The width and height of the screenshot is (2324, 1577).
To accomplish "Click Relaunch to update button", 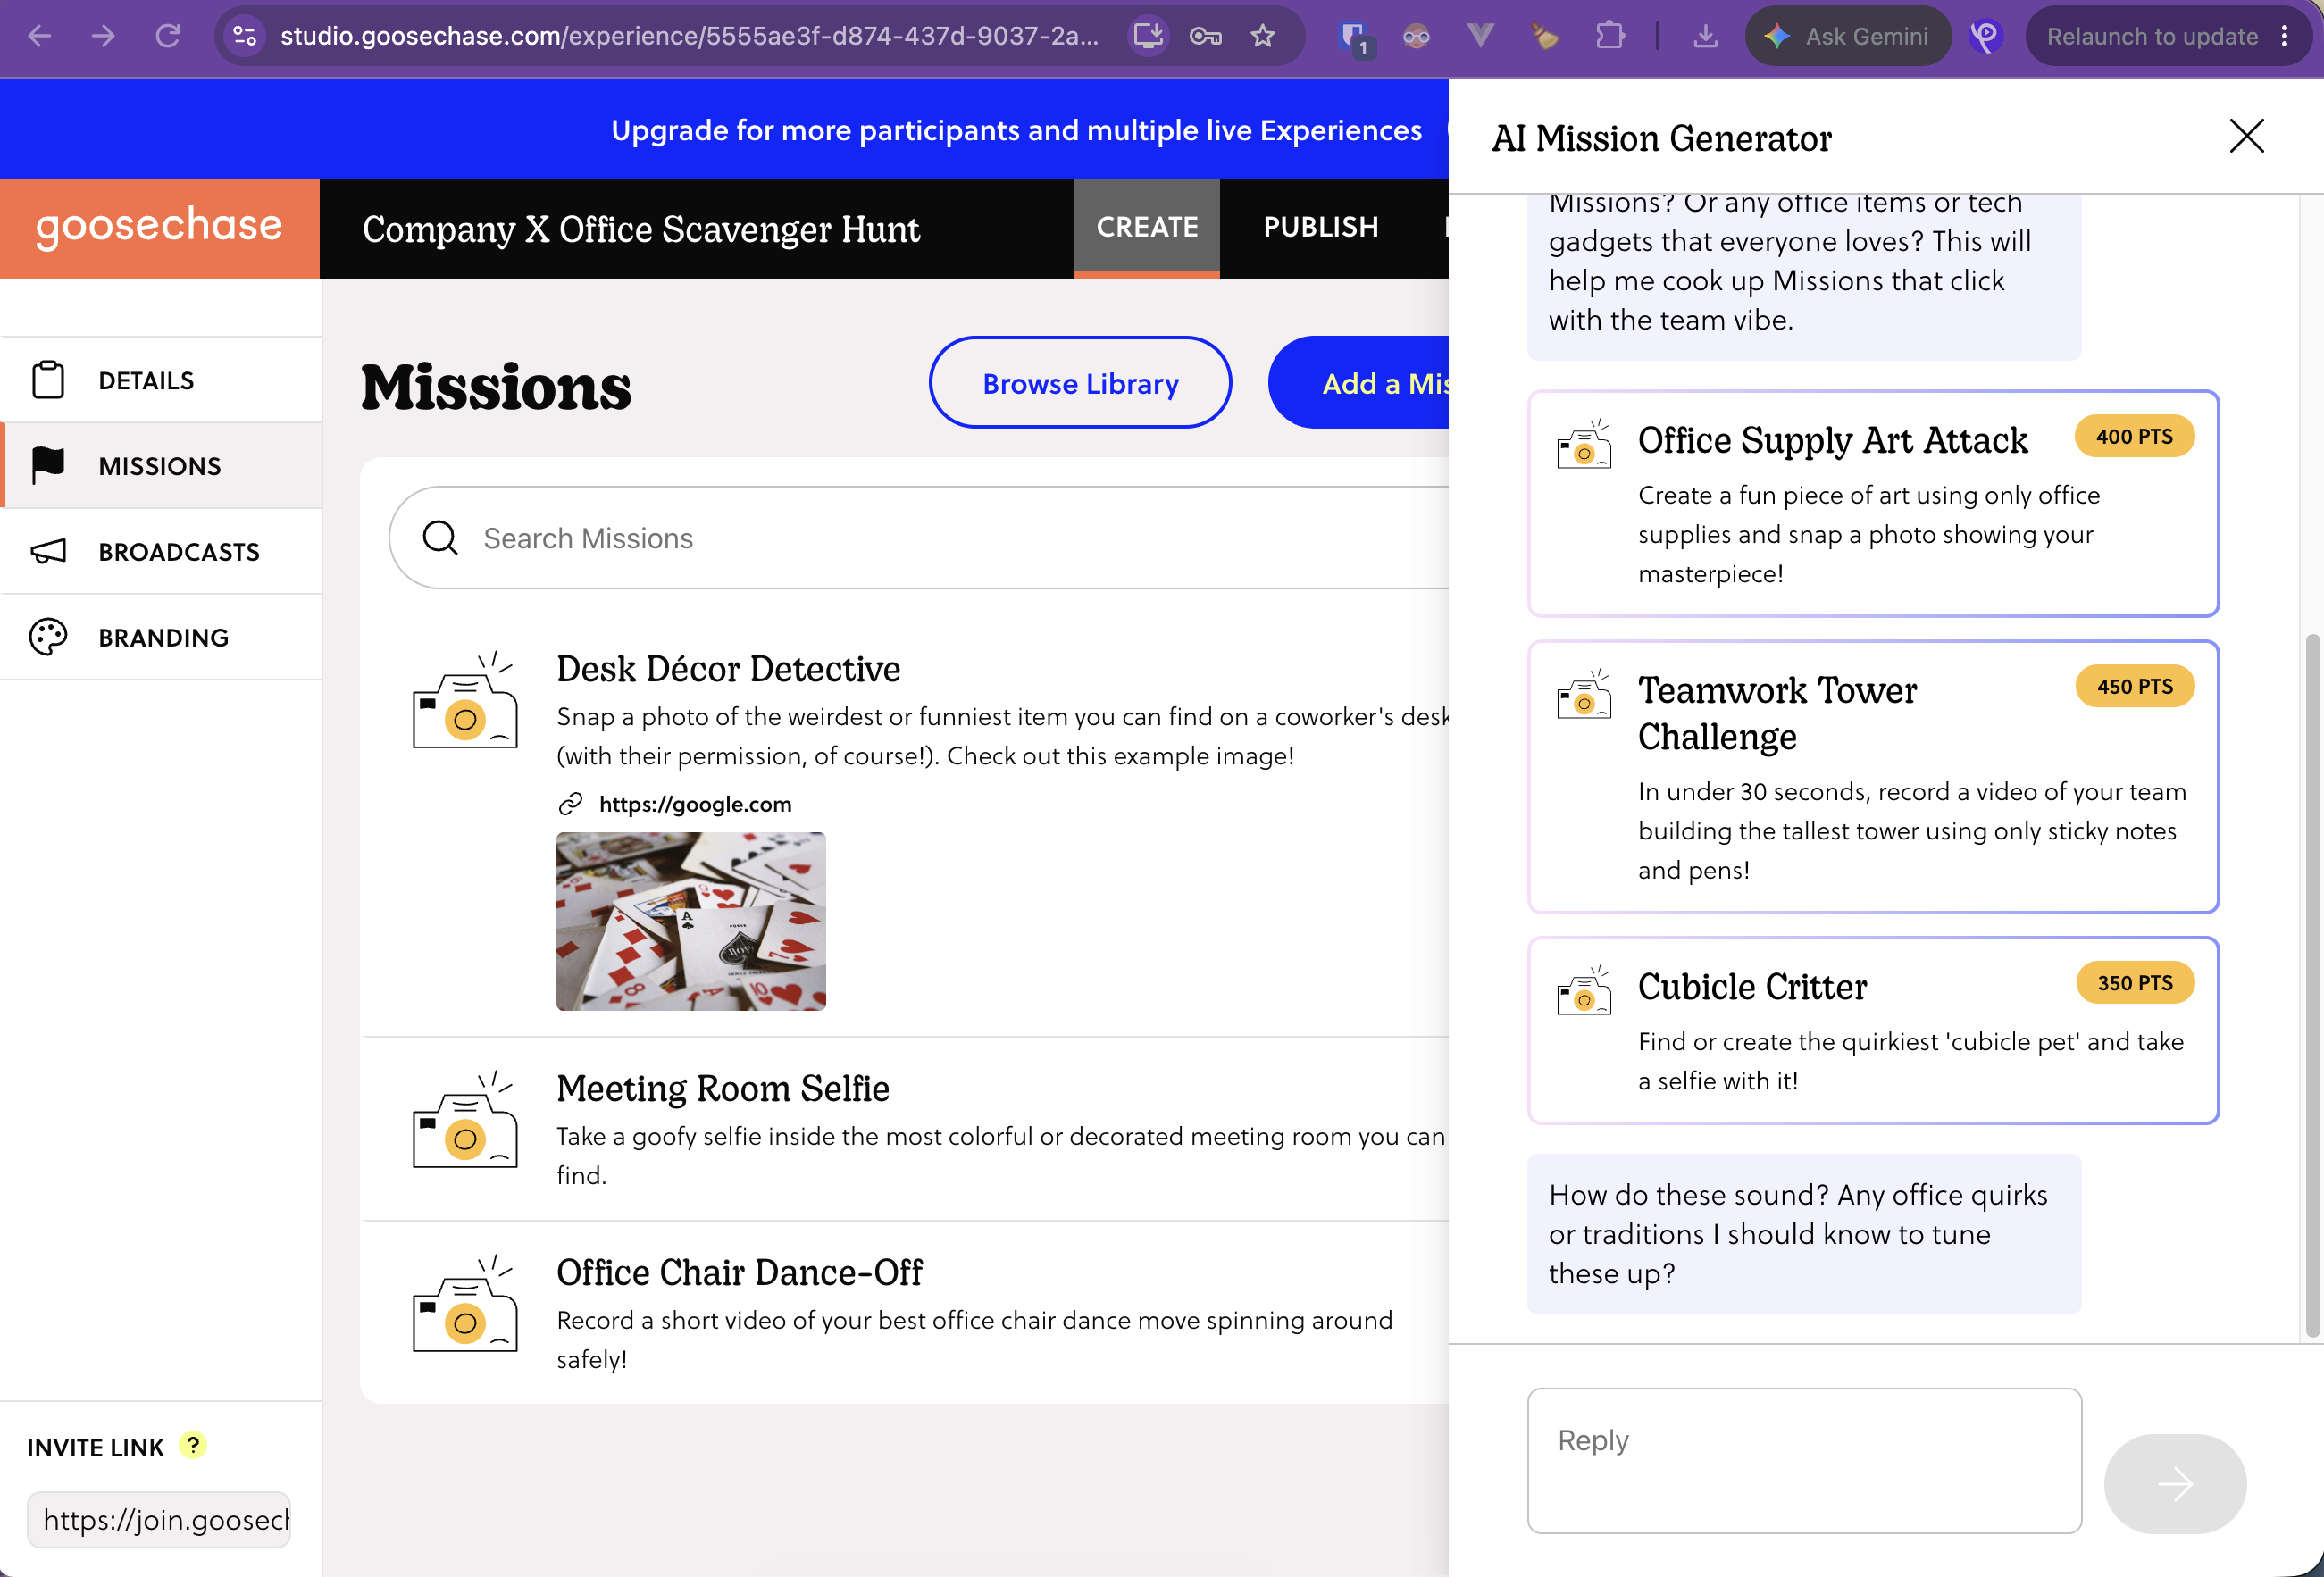I will pyautogui.click(x=2152, y=36).
